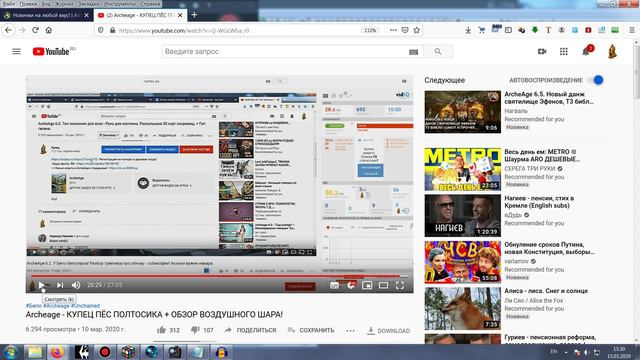640x360 pixels.
Task: Click the address bar URL
Action: [184, 31]
